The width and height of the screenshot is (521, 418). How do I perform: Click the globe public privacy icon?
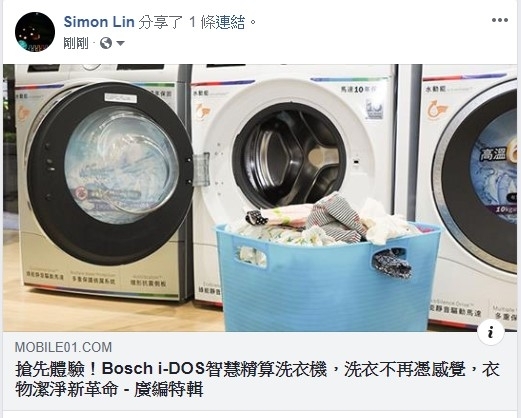pyautogui.click(x=106, y=43)
